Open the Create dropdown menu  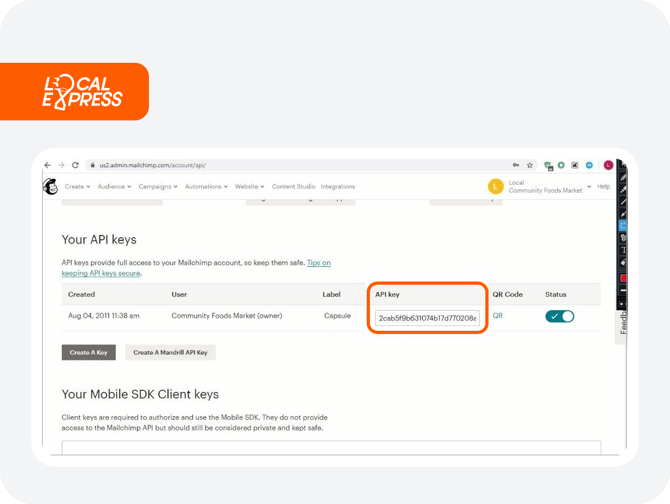click(x=77, y=187)
